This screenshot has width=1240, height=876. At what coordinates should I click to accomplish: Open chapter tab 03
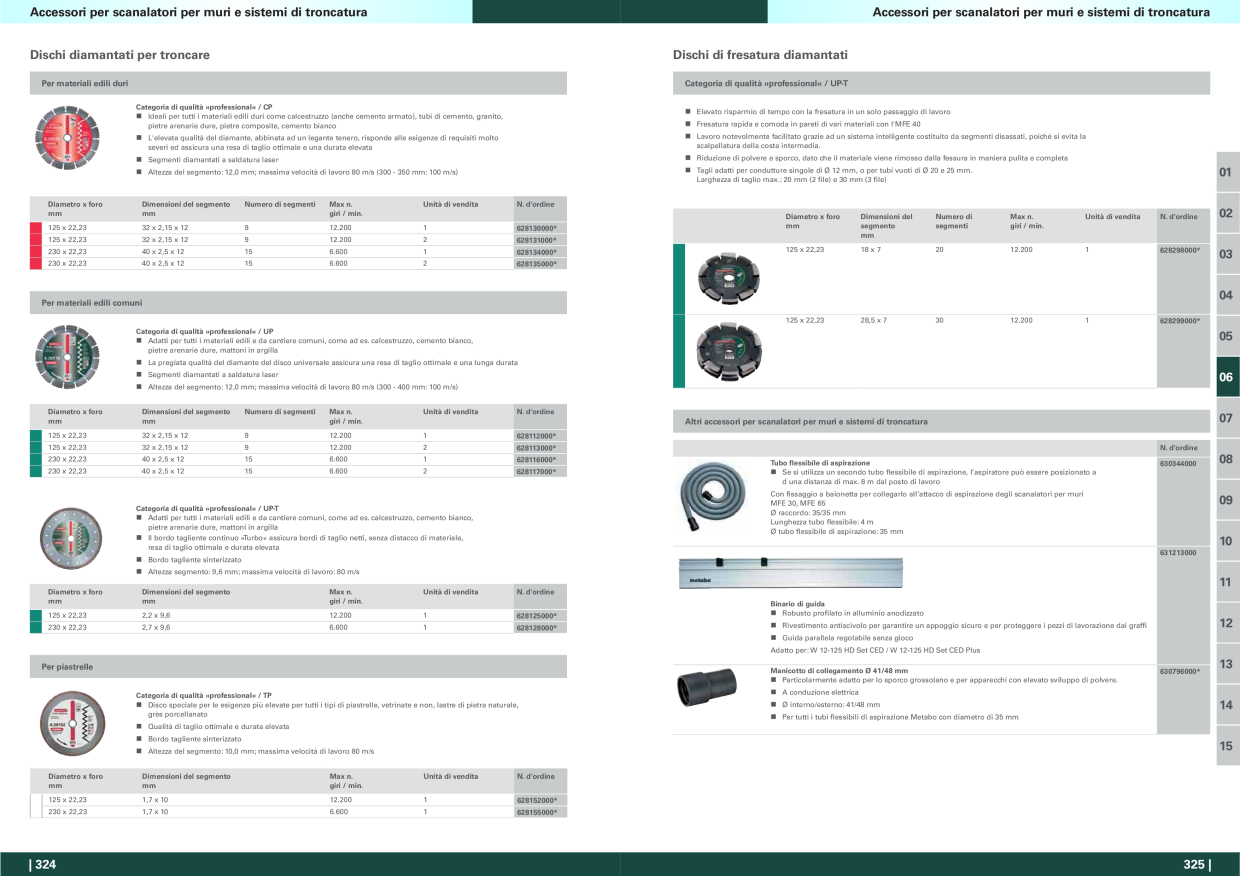tap(1227, 254)
